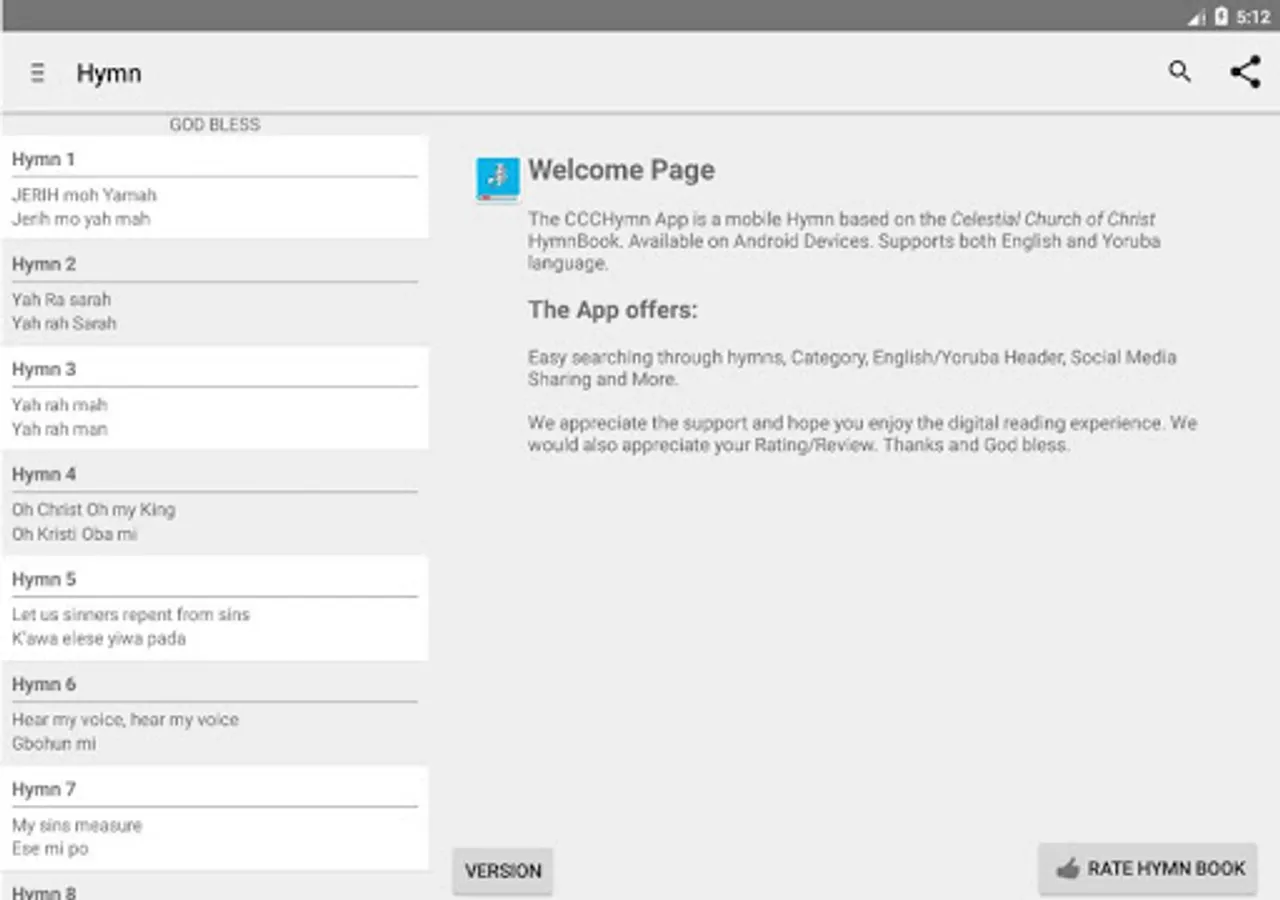The width and height of the screenshot is (1280, 900).
Task: Click the VERSION button
Action: coord(503,871)
